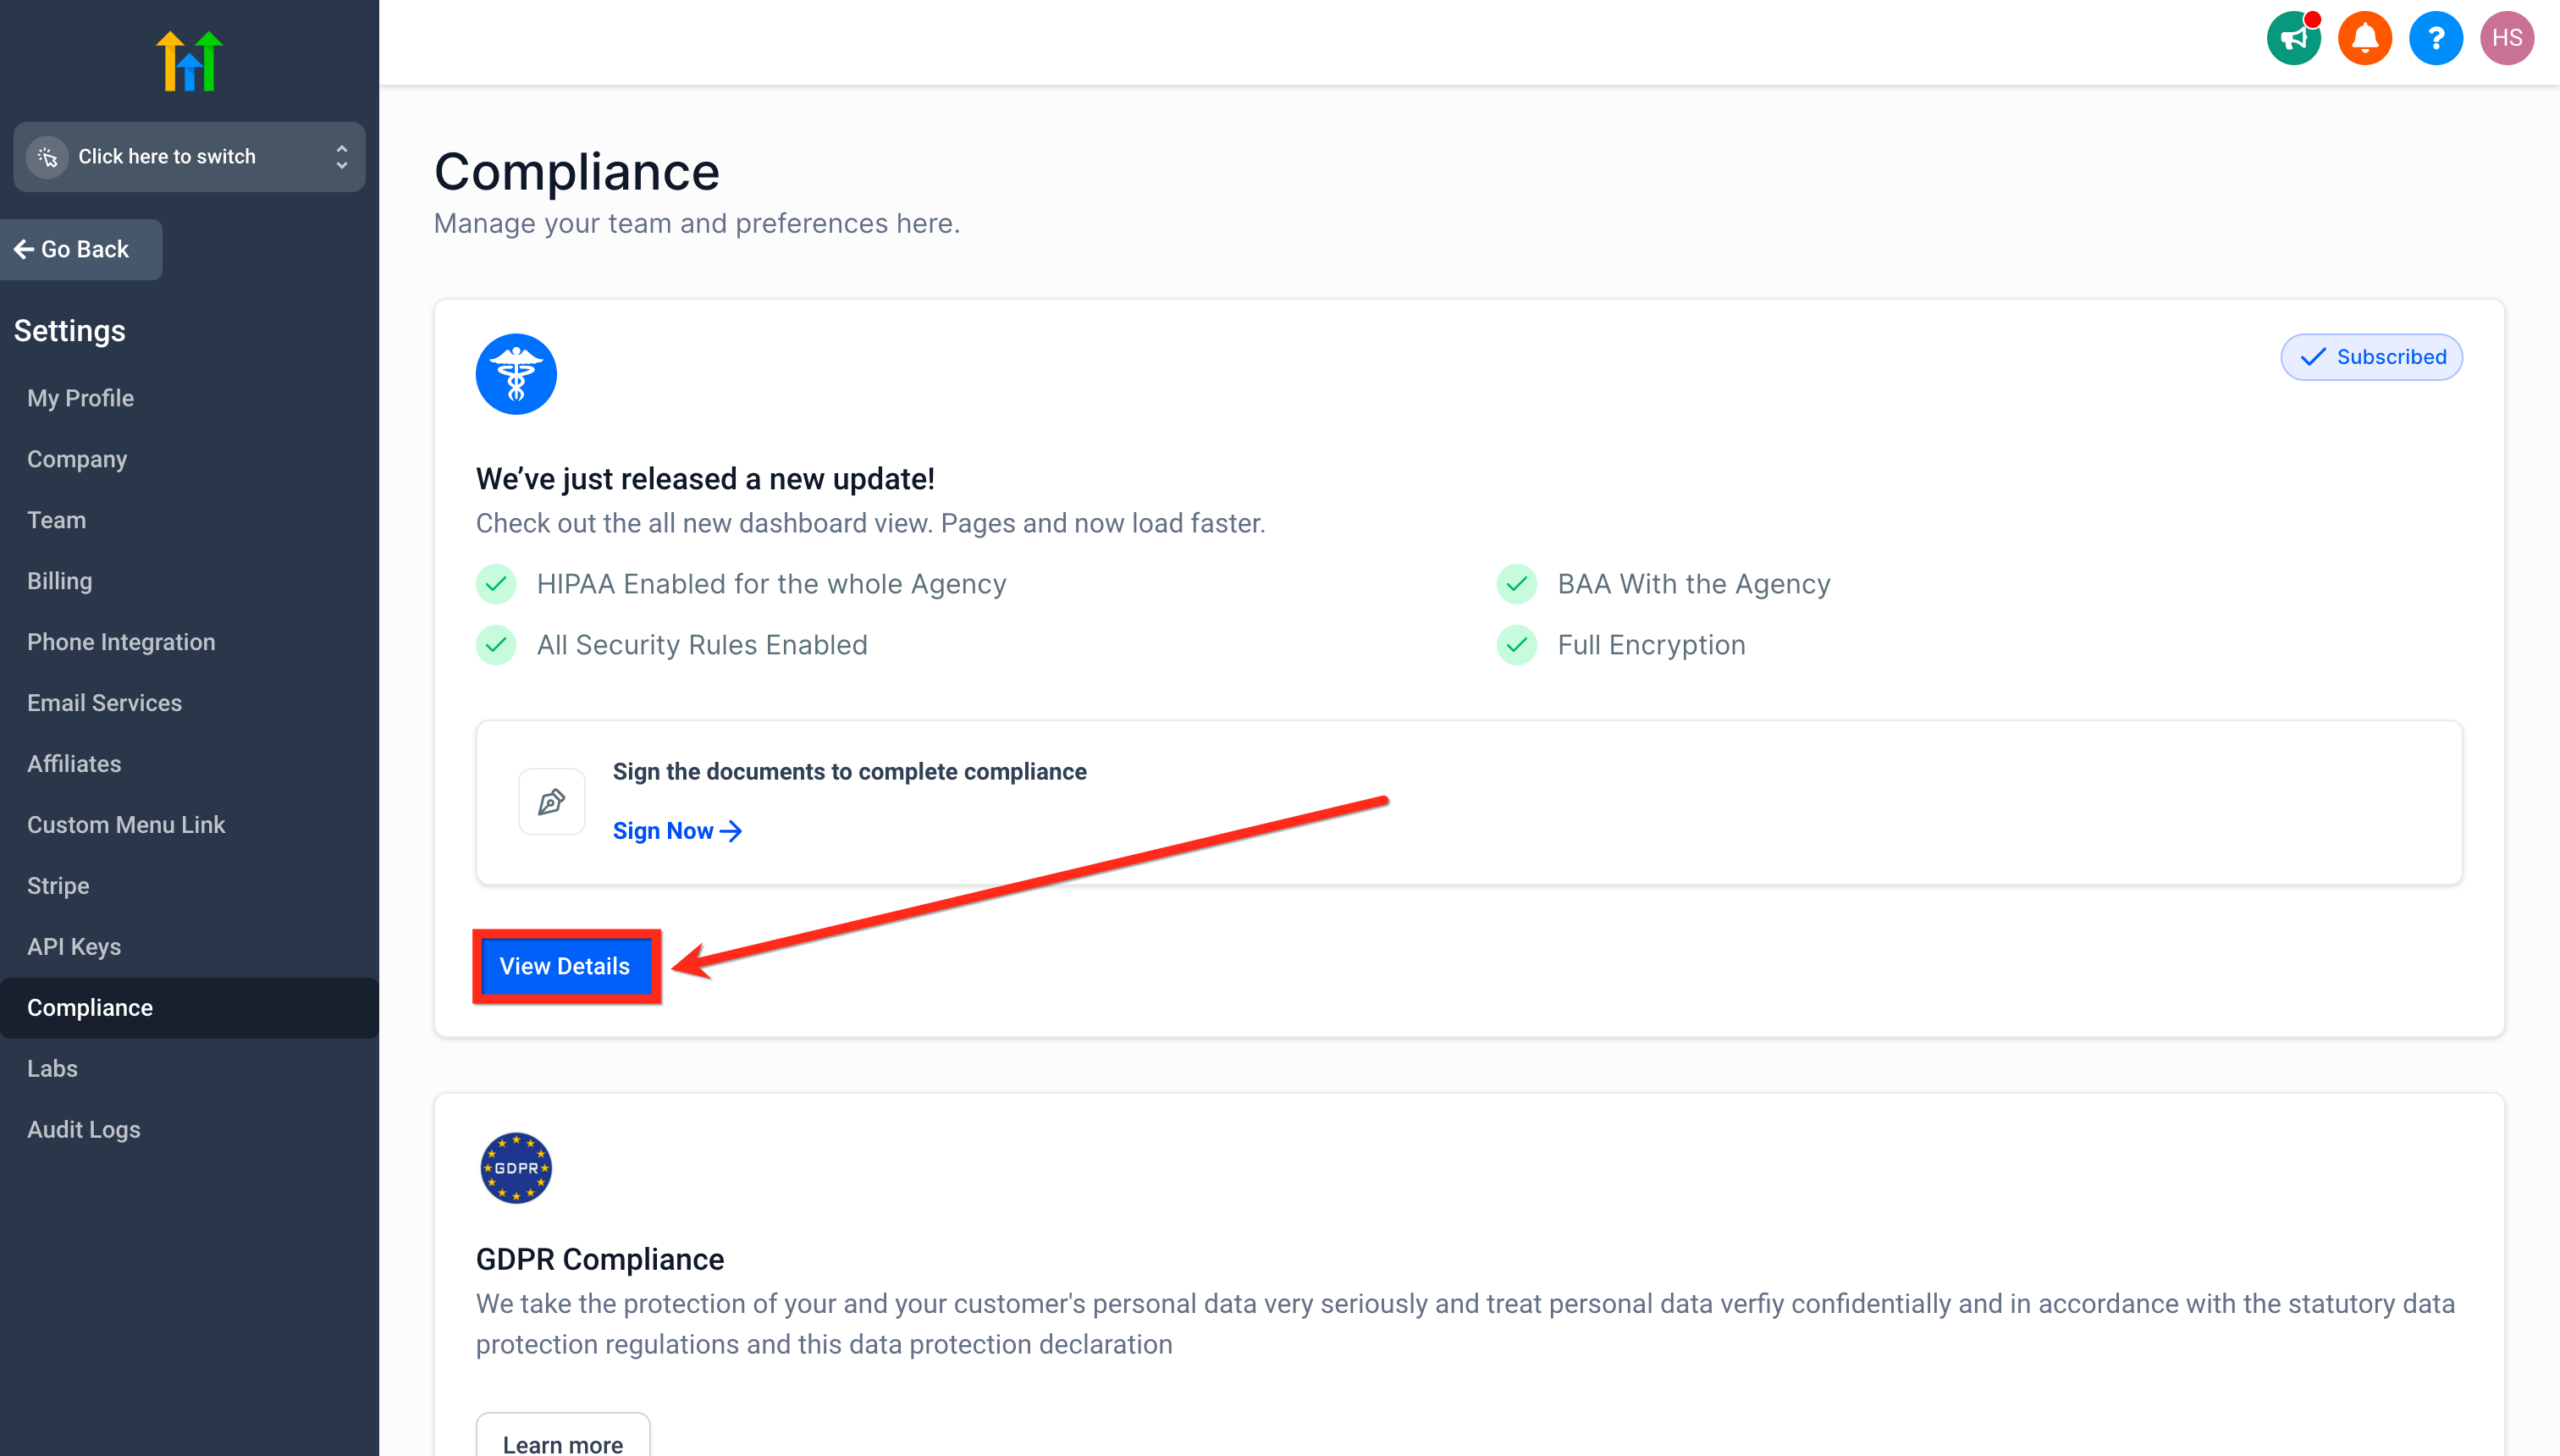Click the GoHighLevel arrows logo
Image resolution: width=2560 pixels, height=1456 pixels.
pyautogui.click(x=188, y=59)
